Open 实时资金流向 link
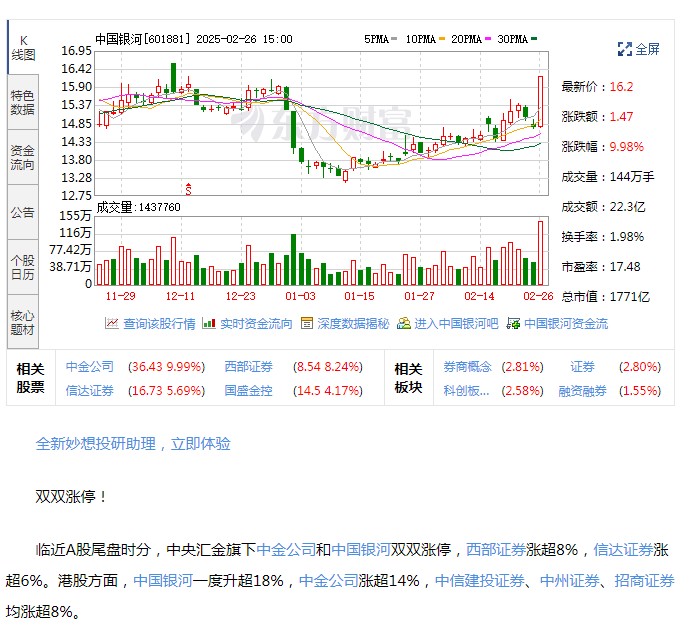The width and height of the screenshot is (695, 633). [x=256, y=324]
